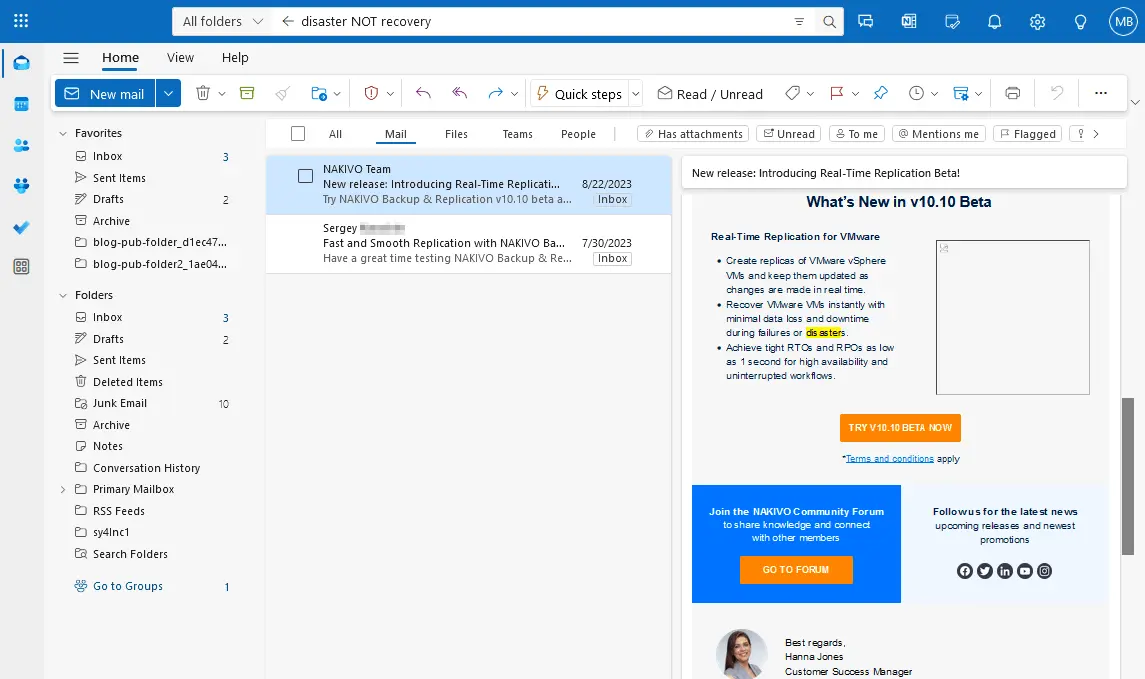Image resolution: width=1145 pixels, height=679 pixels.
Task: Open My Day icon in header
Action: tap(951, 22)
